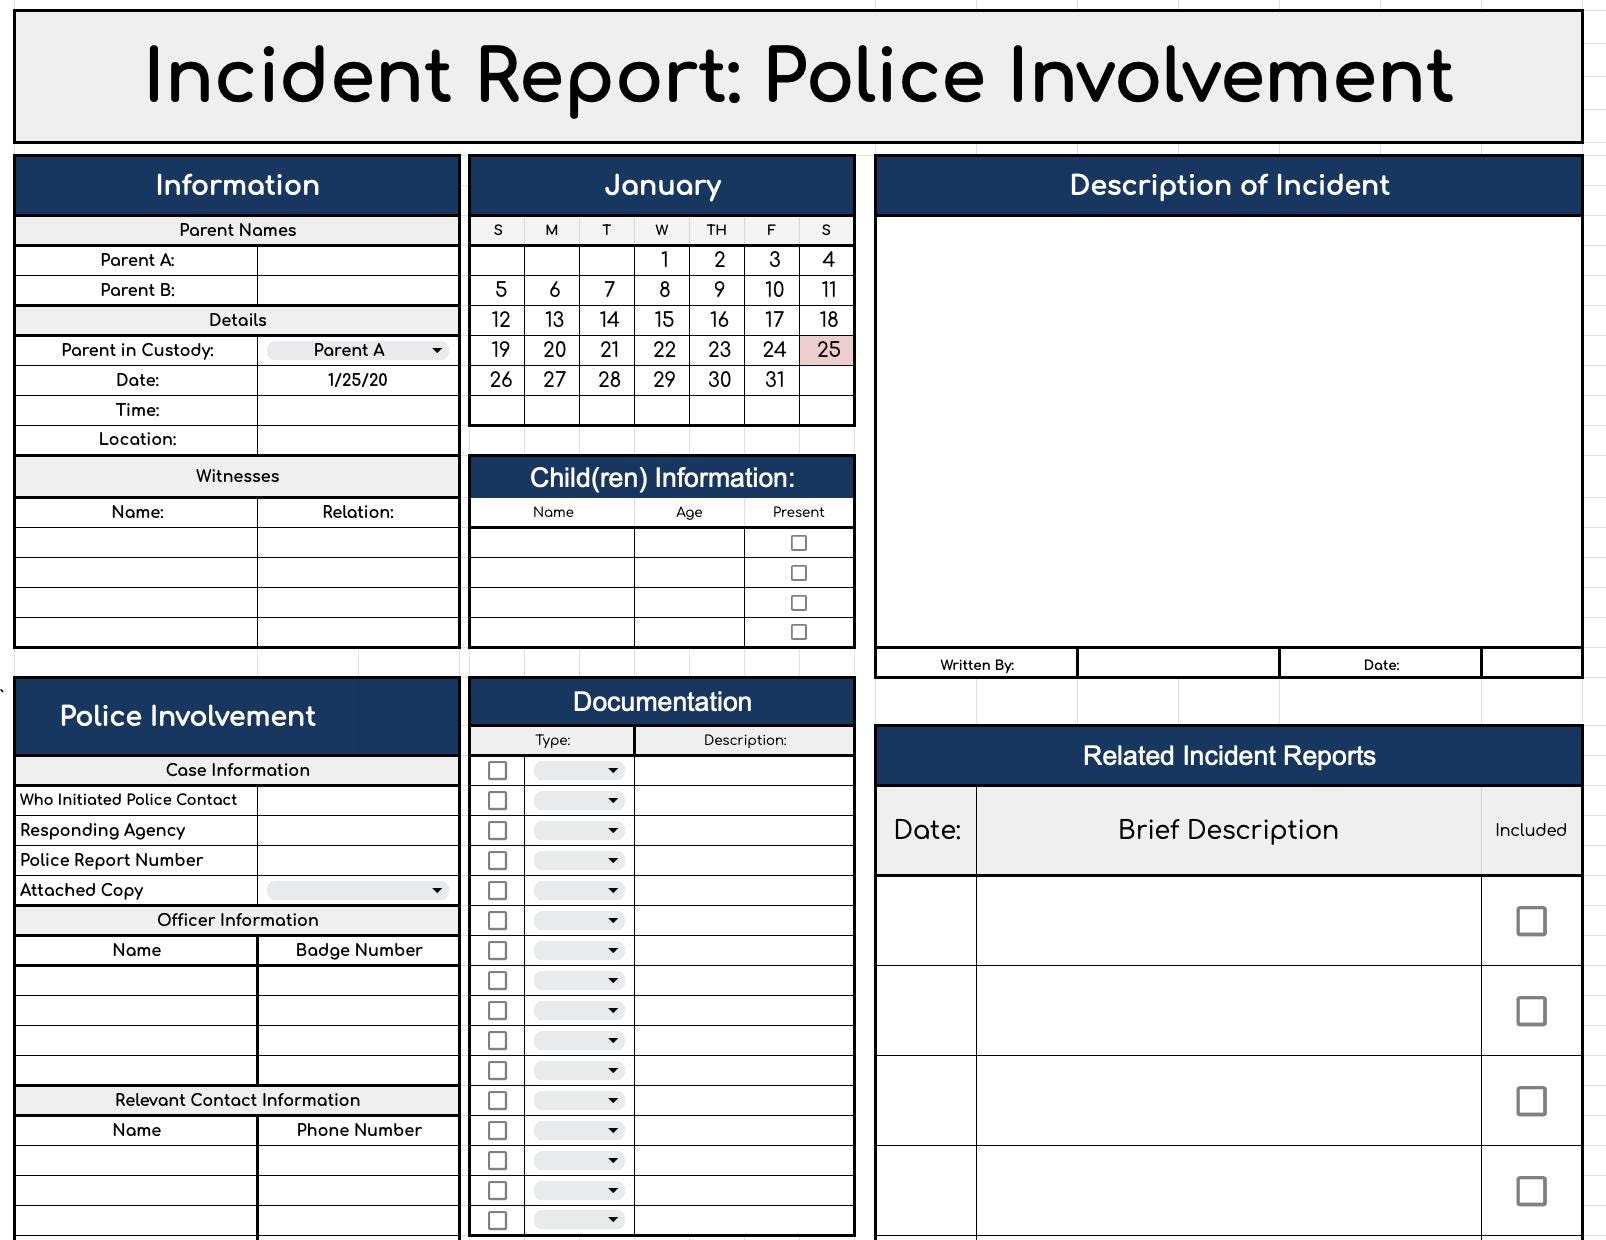The height and width of the screenshot is (1240, 1606).
Task: Click the first Officer Badge Number cell
Action: [x=358, y=980]
